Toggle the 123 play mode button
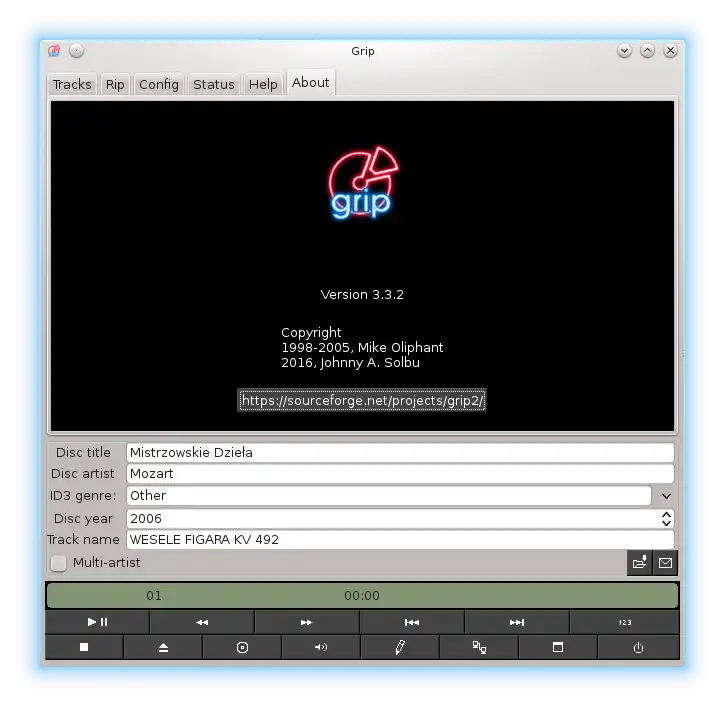Screen dimensions: 725x707 pos(625,622)
